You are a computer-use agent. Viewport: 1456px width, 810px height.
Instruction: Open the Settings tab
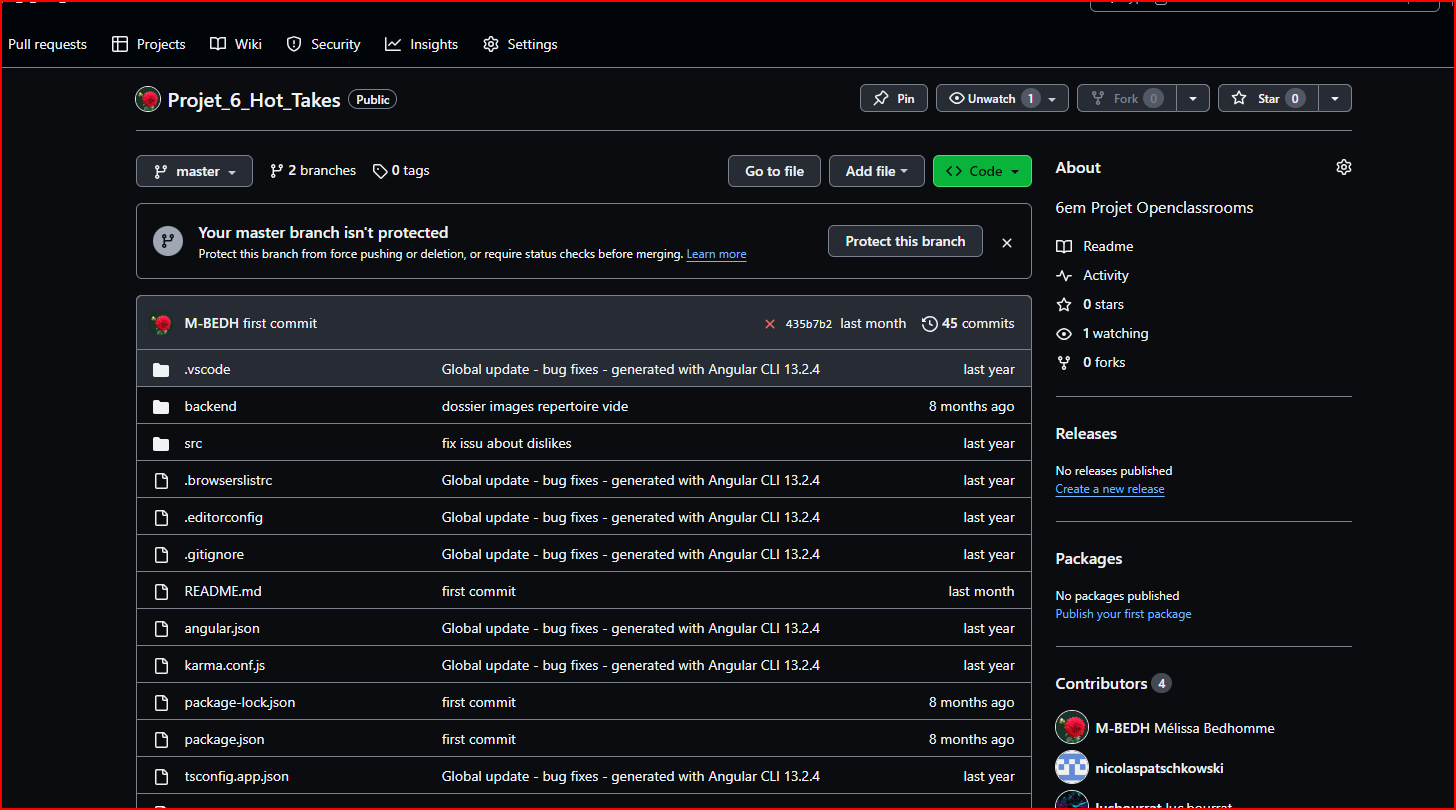pyautogui.click(x=520, y=44)
